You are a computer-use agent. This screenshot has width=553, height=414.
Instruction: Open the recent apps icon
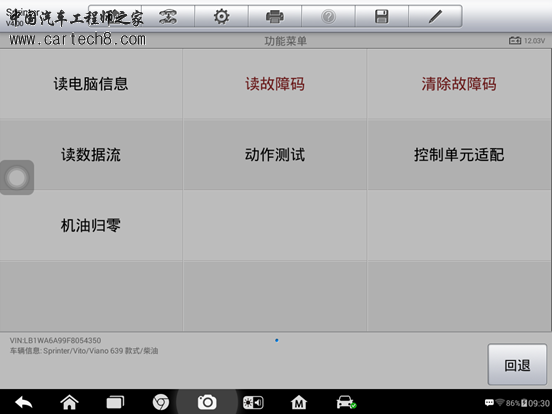(115, 402)
